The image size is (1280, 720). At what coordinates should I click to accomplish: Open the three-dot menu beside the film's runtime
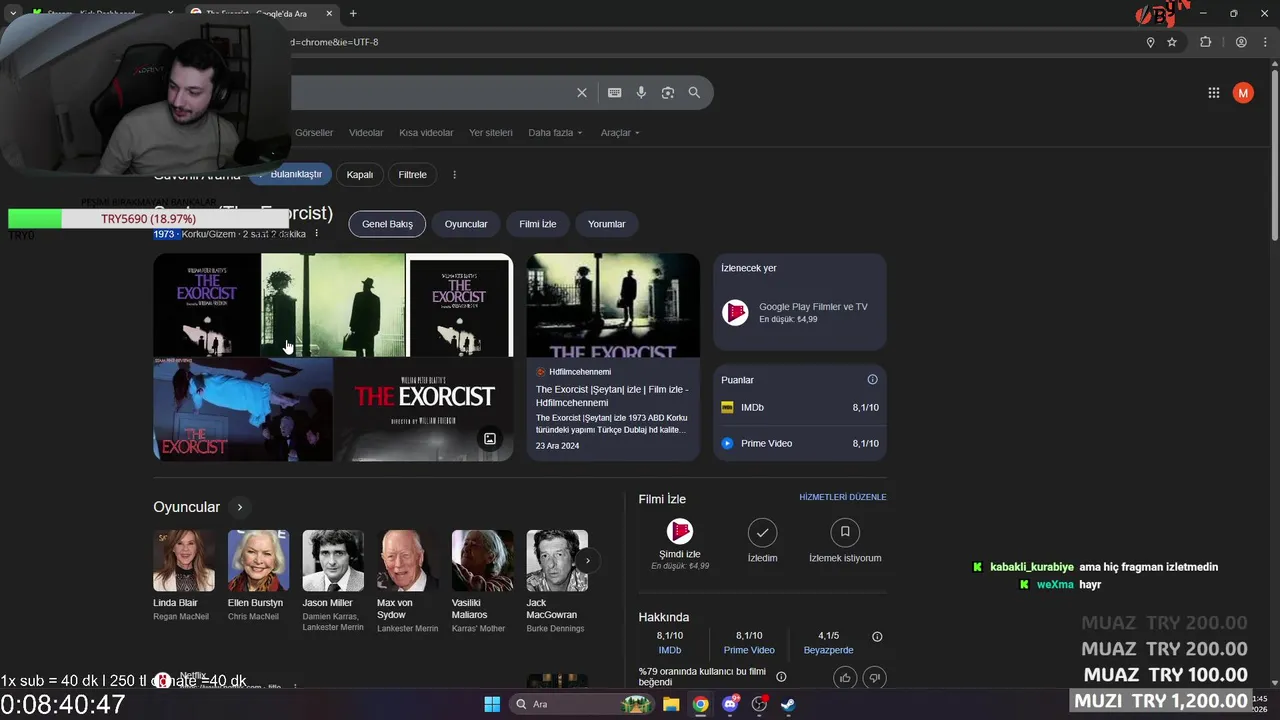click(x=317, y=233)
